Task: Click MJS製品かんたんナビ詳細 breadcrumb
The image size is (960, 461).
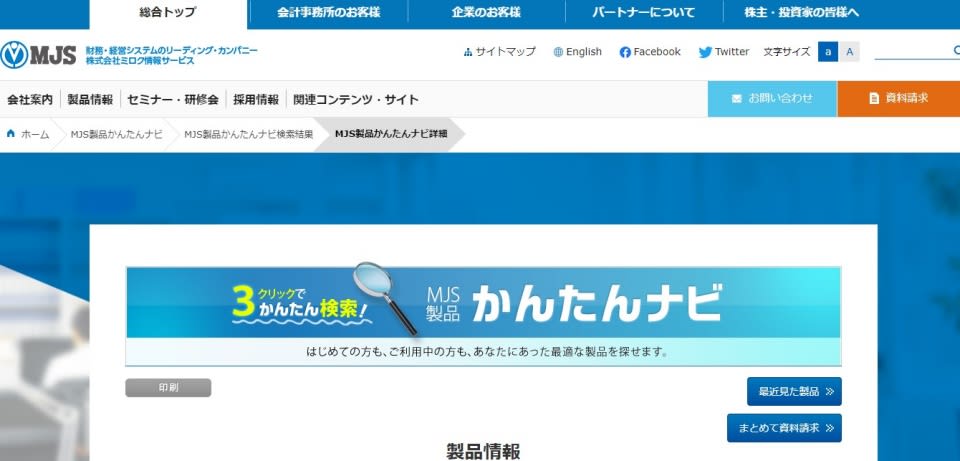Action: (391, 134)
